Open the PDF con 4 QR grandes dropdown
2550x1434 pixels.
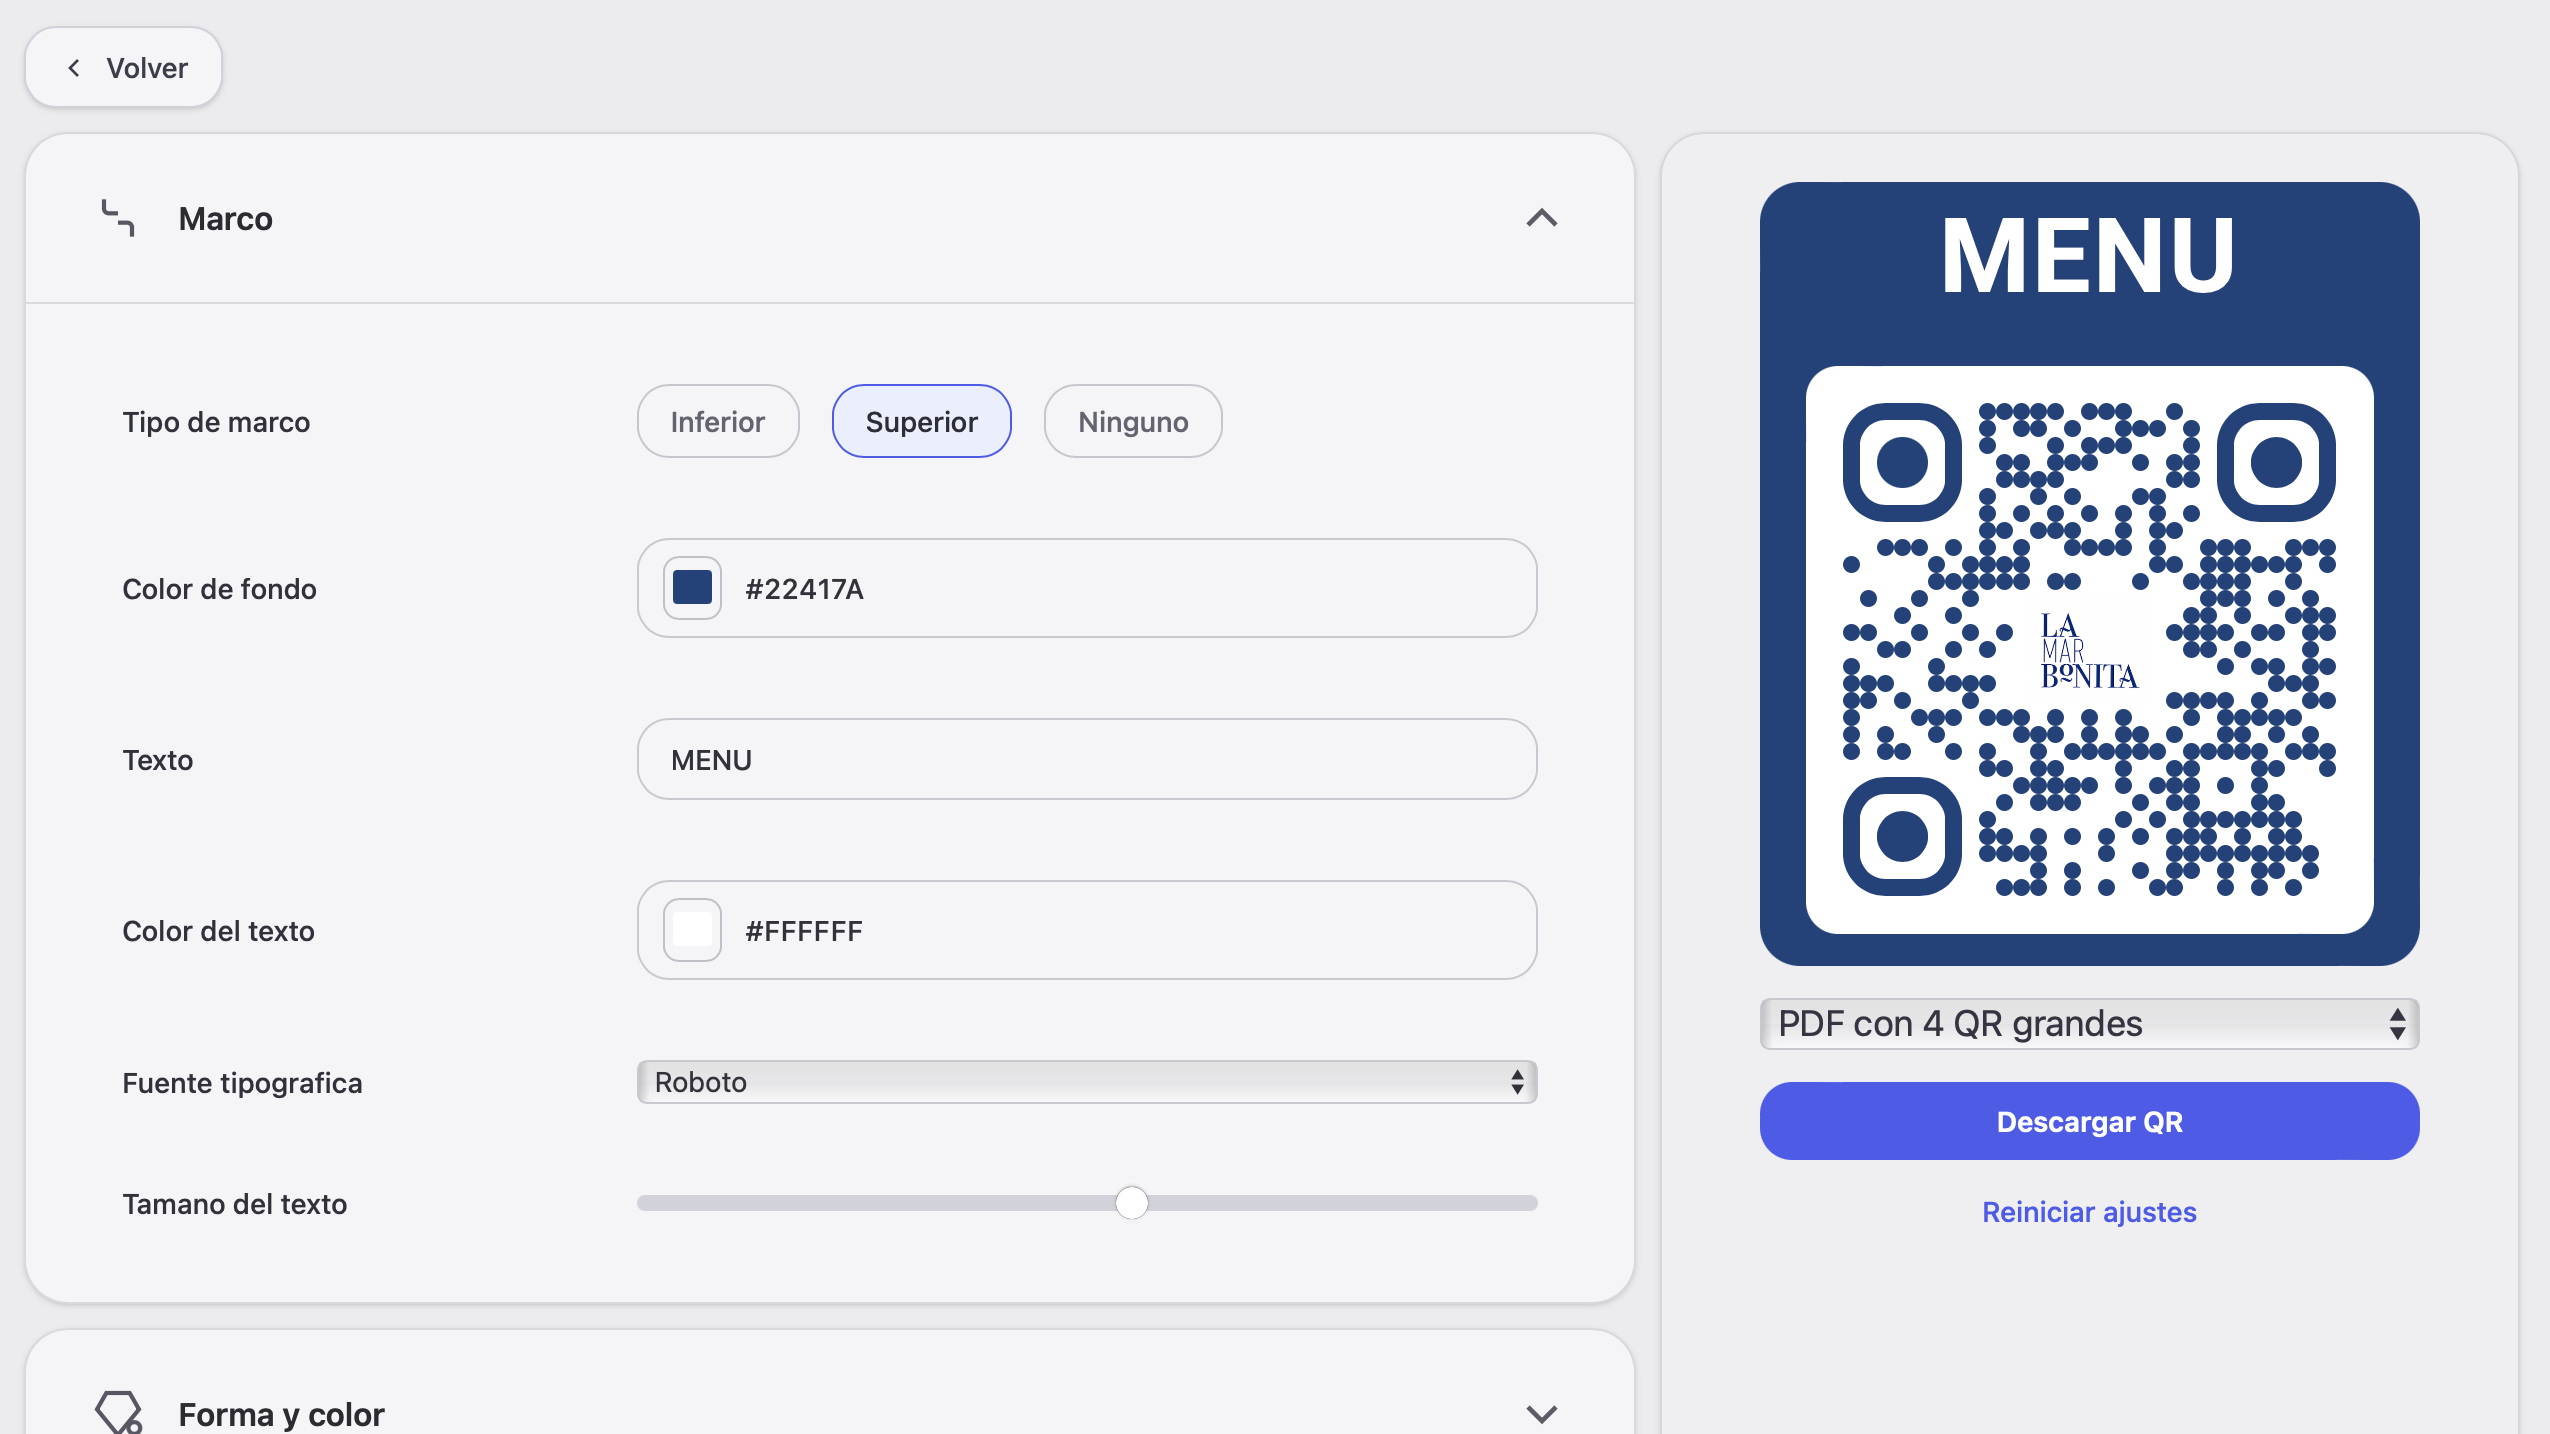point(2089,1023)
